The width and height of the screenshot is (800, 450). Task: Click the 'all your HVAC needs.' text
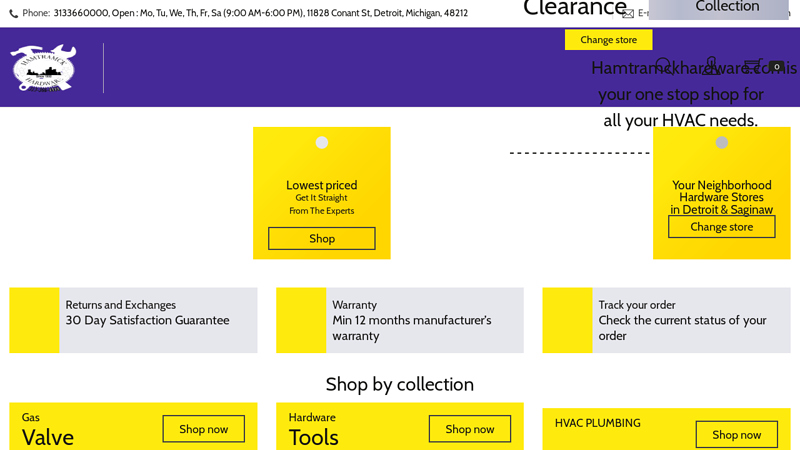(x=680, y=120)
